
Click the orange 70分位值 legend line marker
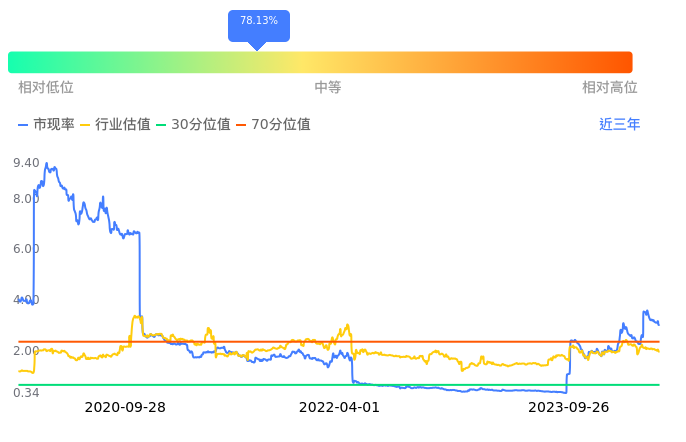click(242, 125)
